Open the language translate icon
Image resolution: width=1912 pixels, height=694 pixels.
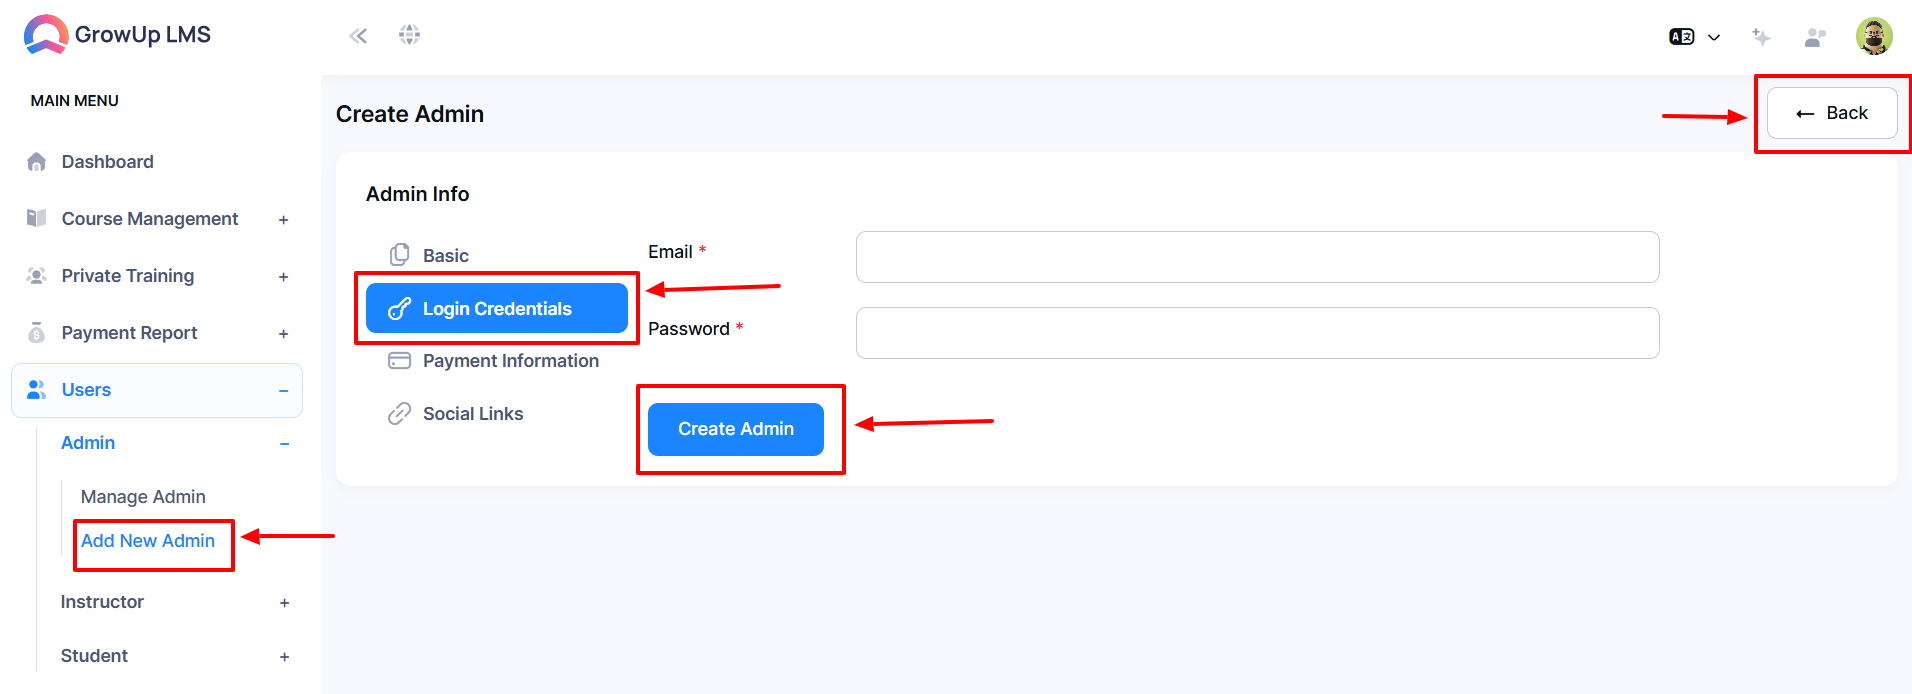tap(1682, 37)
